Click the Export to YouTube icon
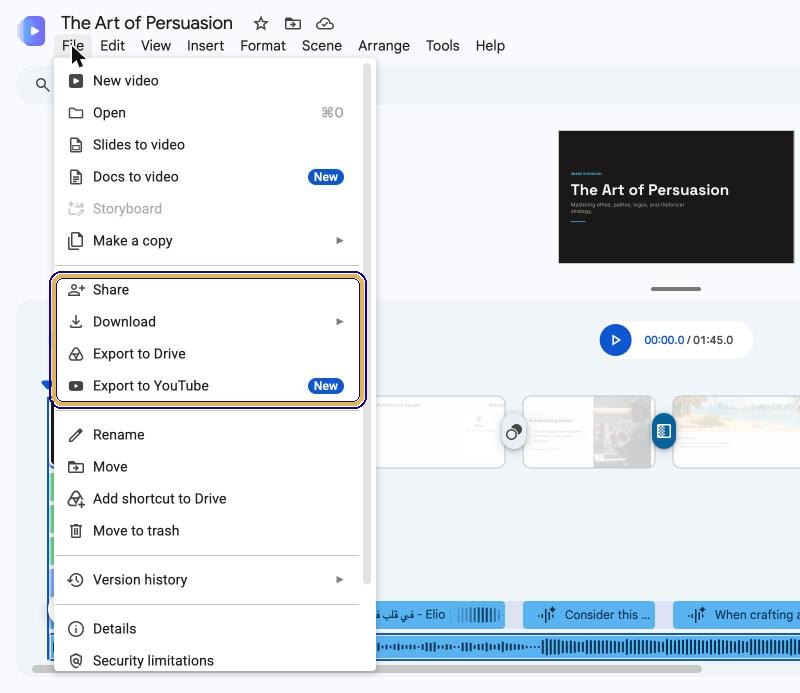 point(76,386)
